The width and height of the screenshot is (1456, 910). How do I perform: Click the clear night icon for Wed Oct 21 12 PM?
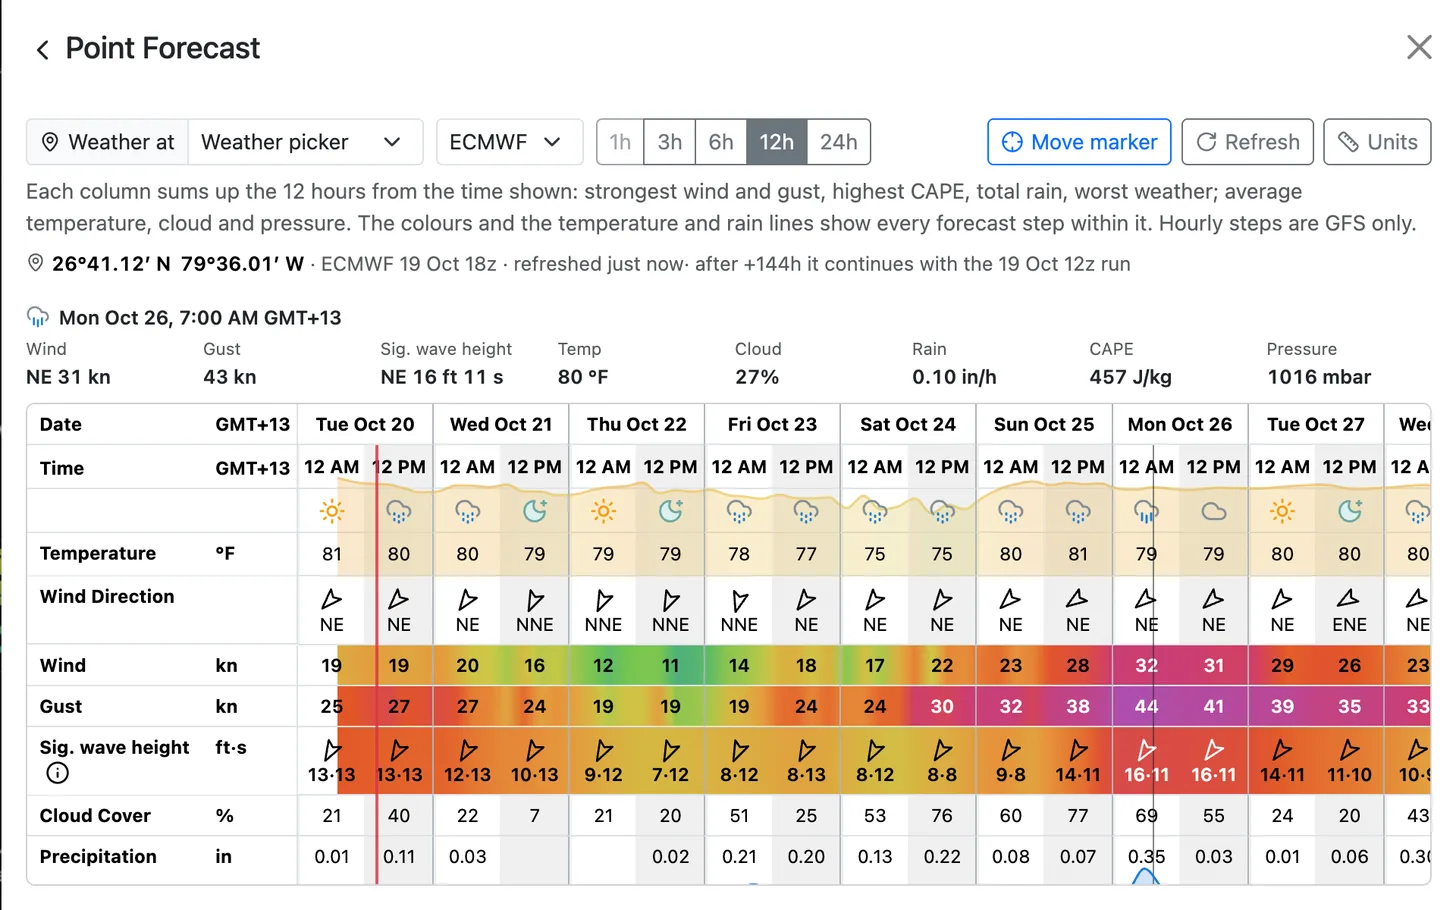pyautogui.click(x=535, y=511)
